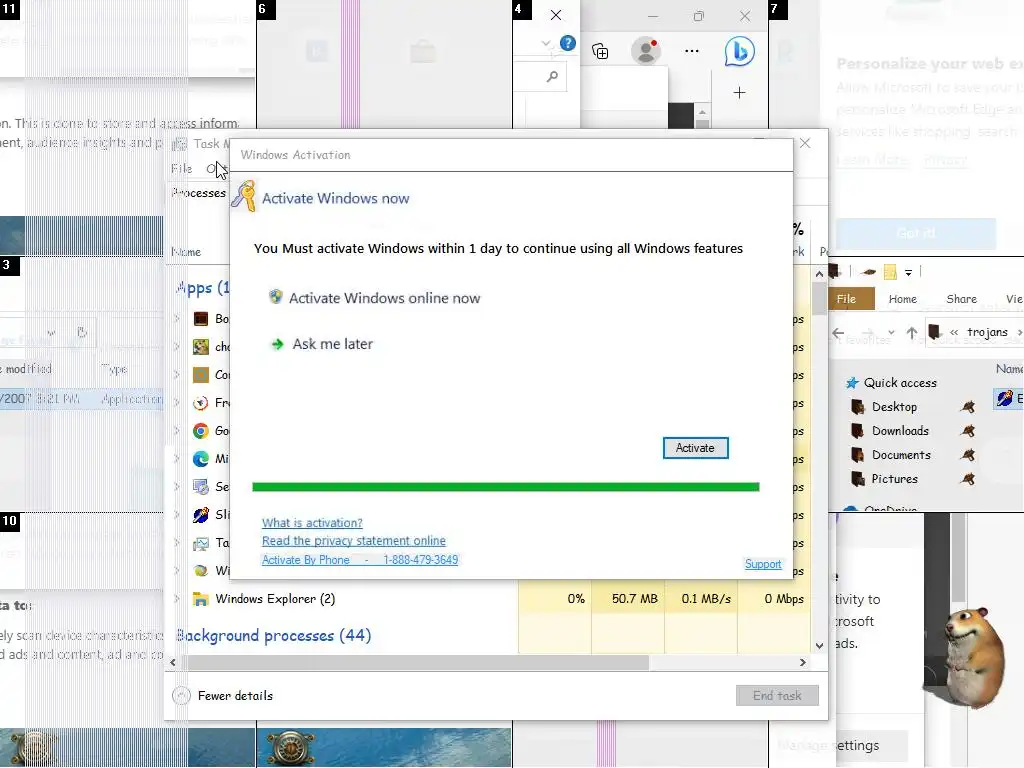Click the 50.7 MB memory cell

coord(628,599)
